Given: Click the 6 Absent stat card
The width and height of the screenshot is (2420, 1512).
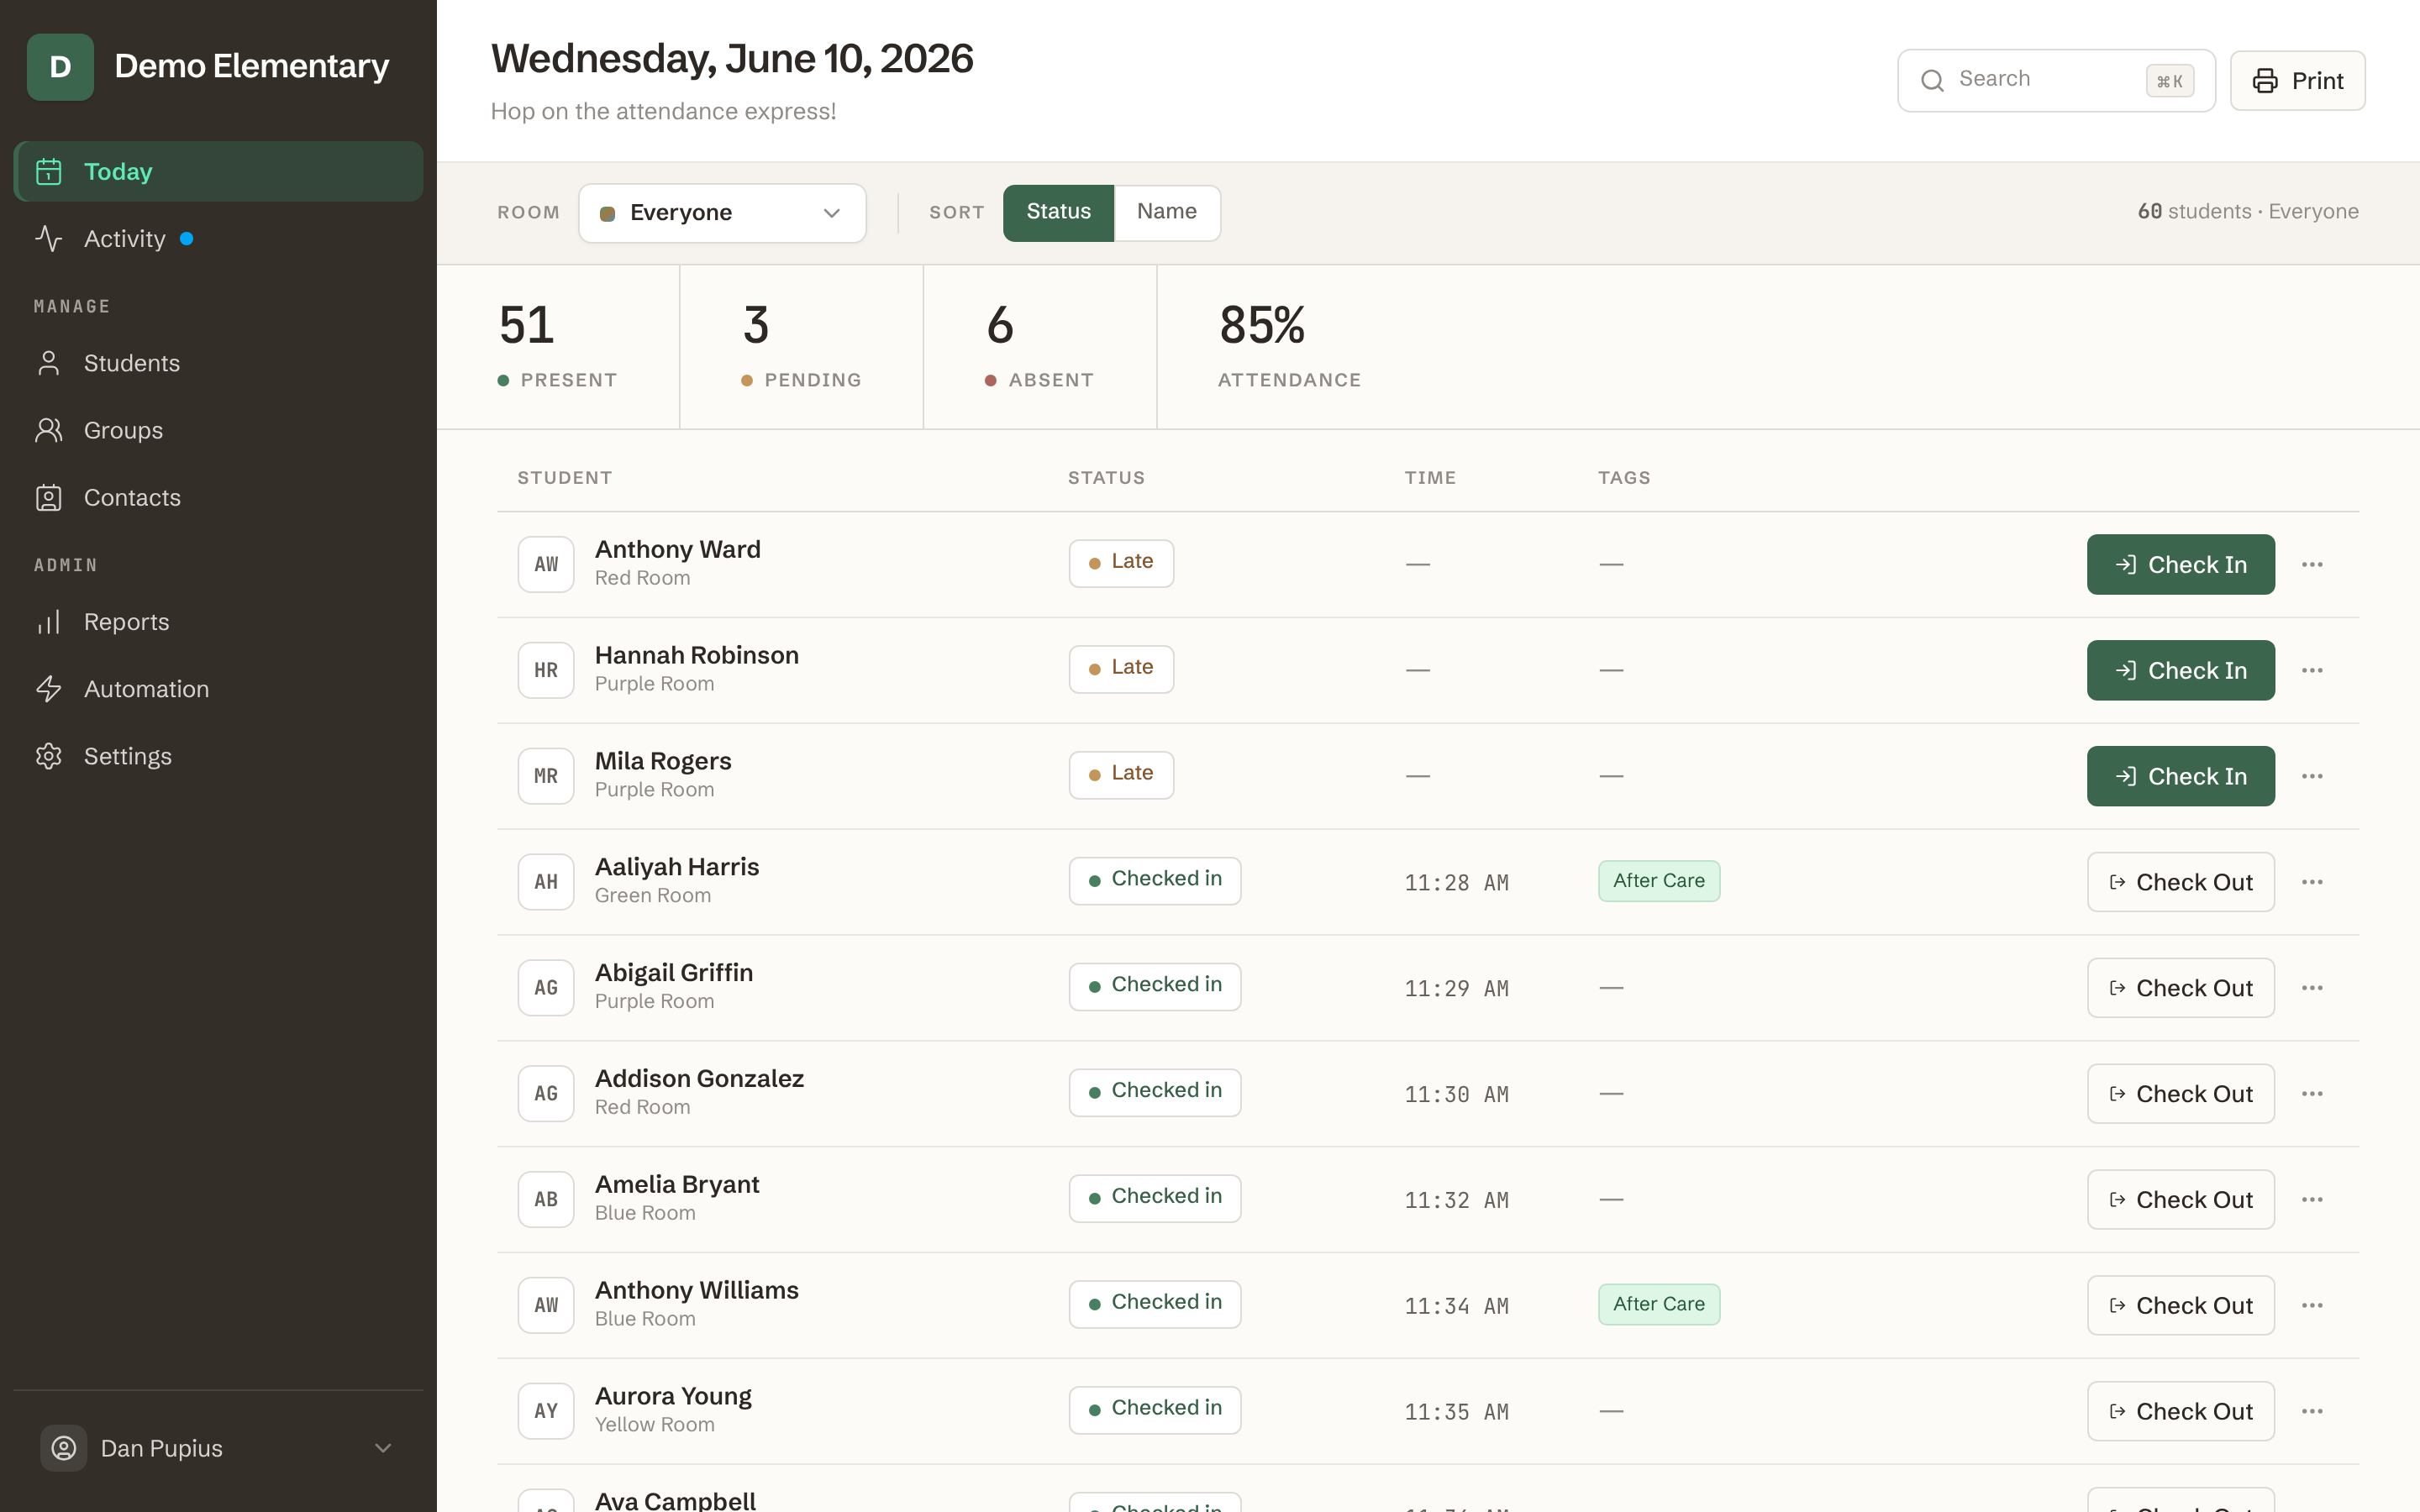Looking at the screenshot, I should click(x=1040, y=347).
